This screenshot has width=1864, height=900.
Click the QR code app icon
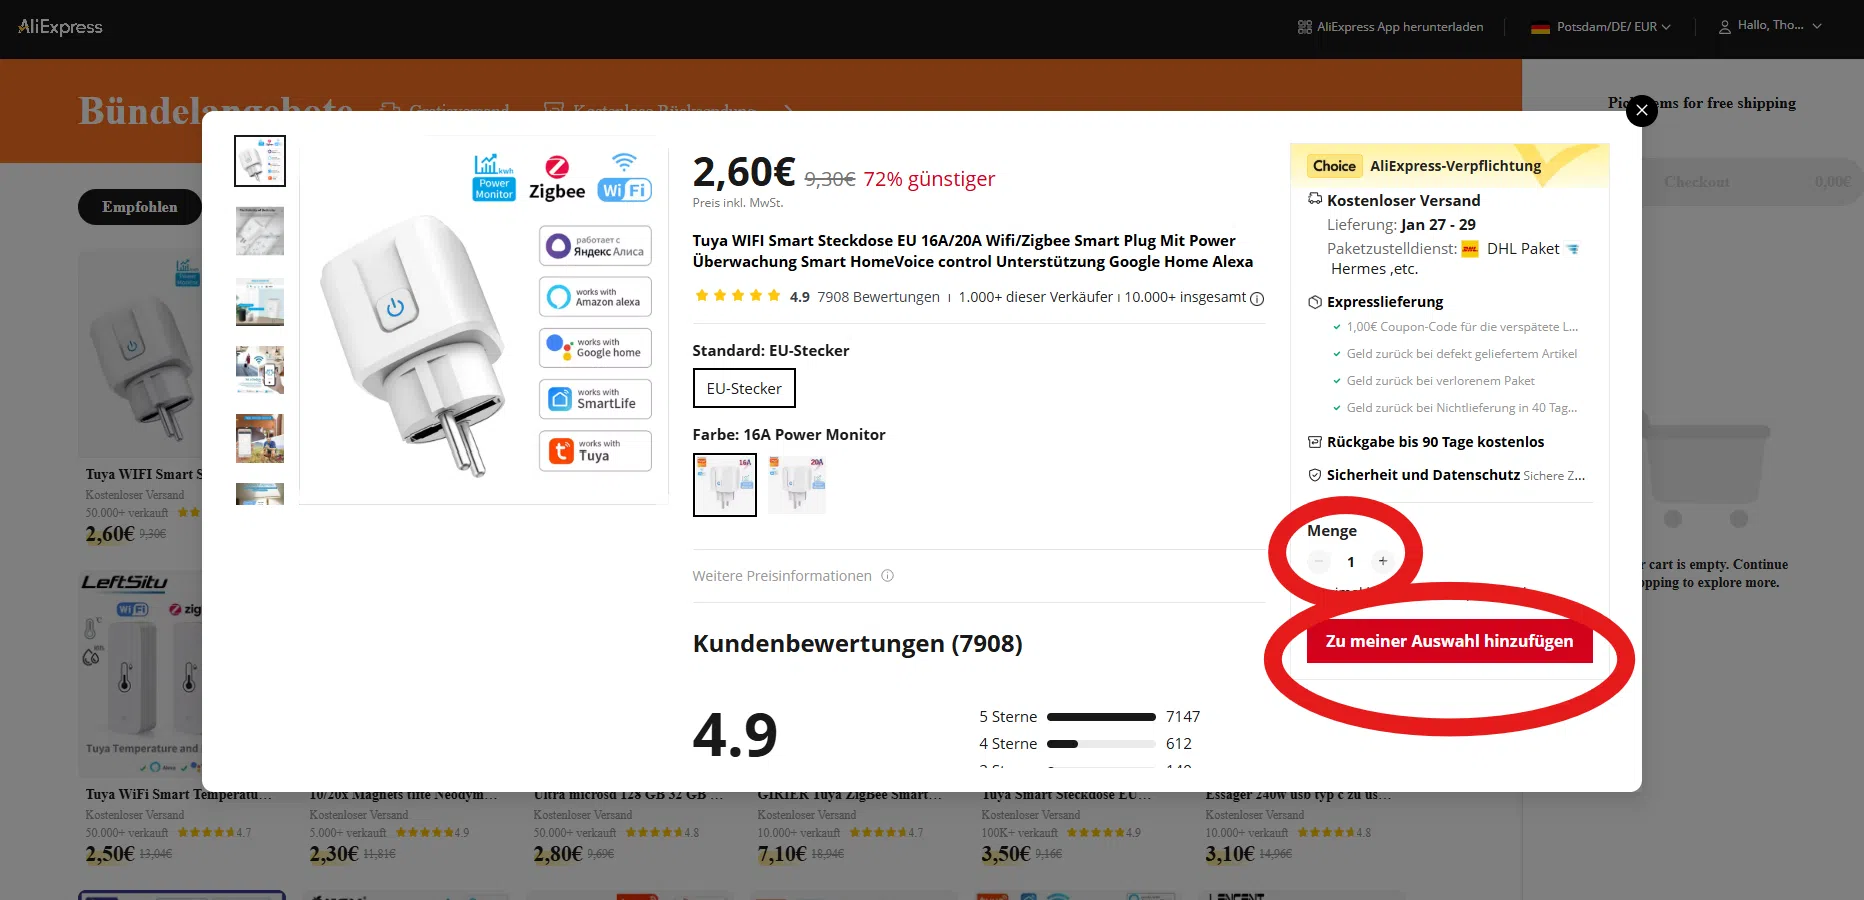tap(1304, 27)
